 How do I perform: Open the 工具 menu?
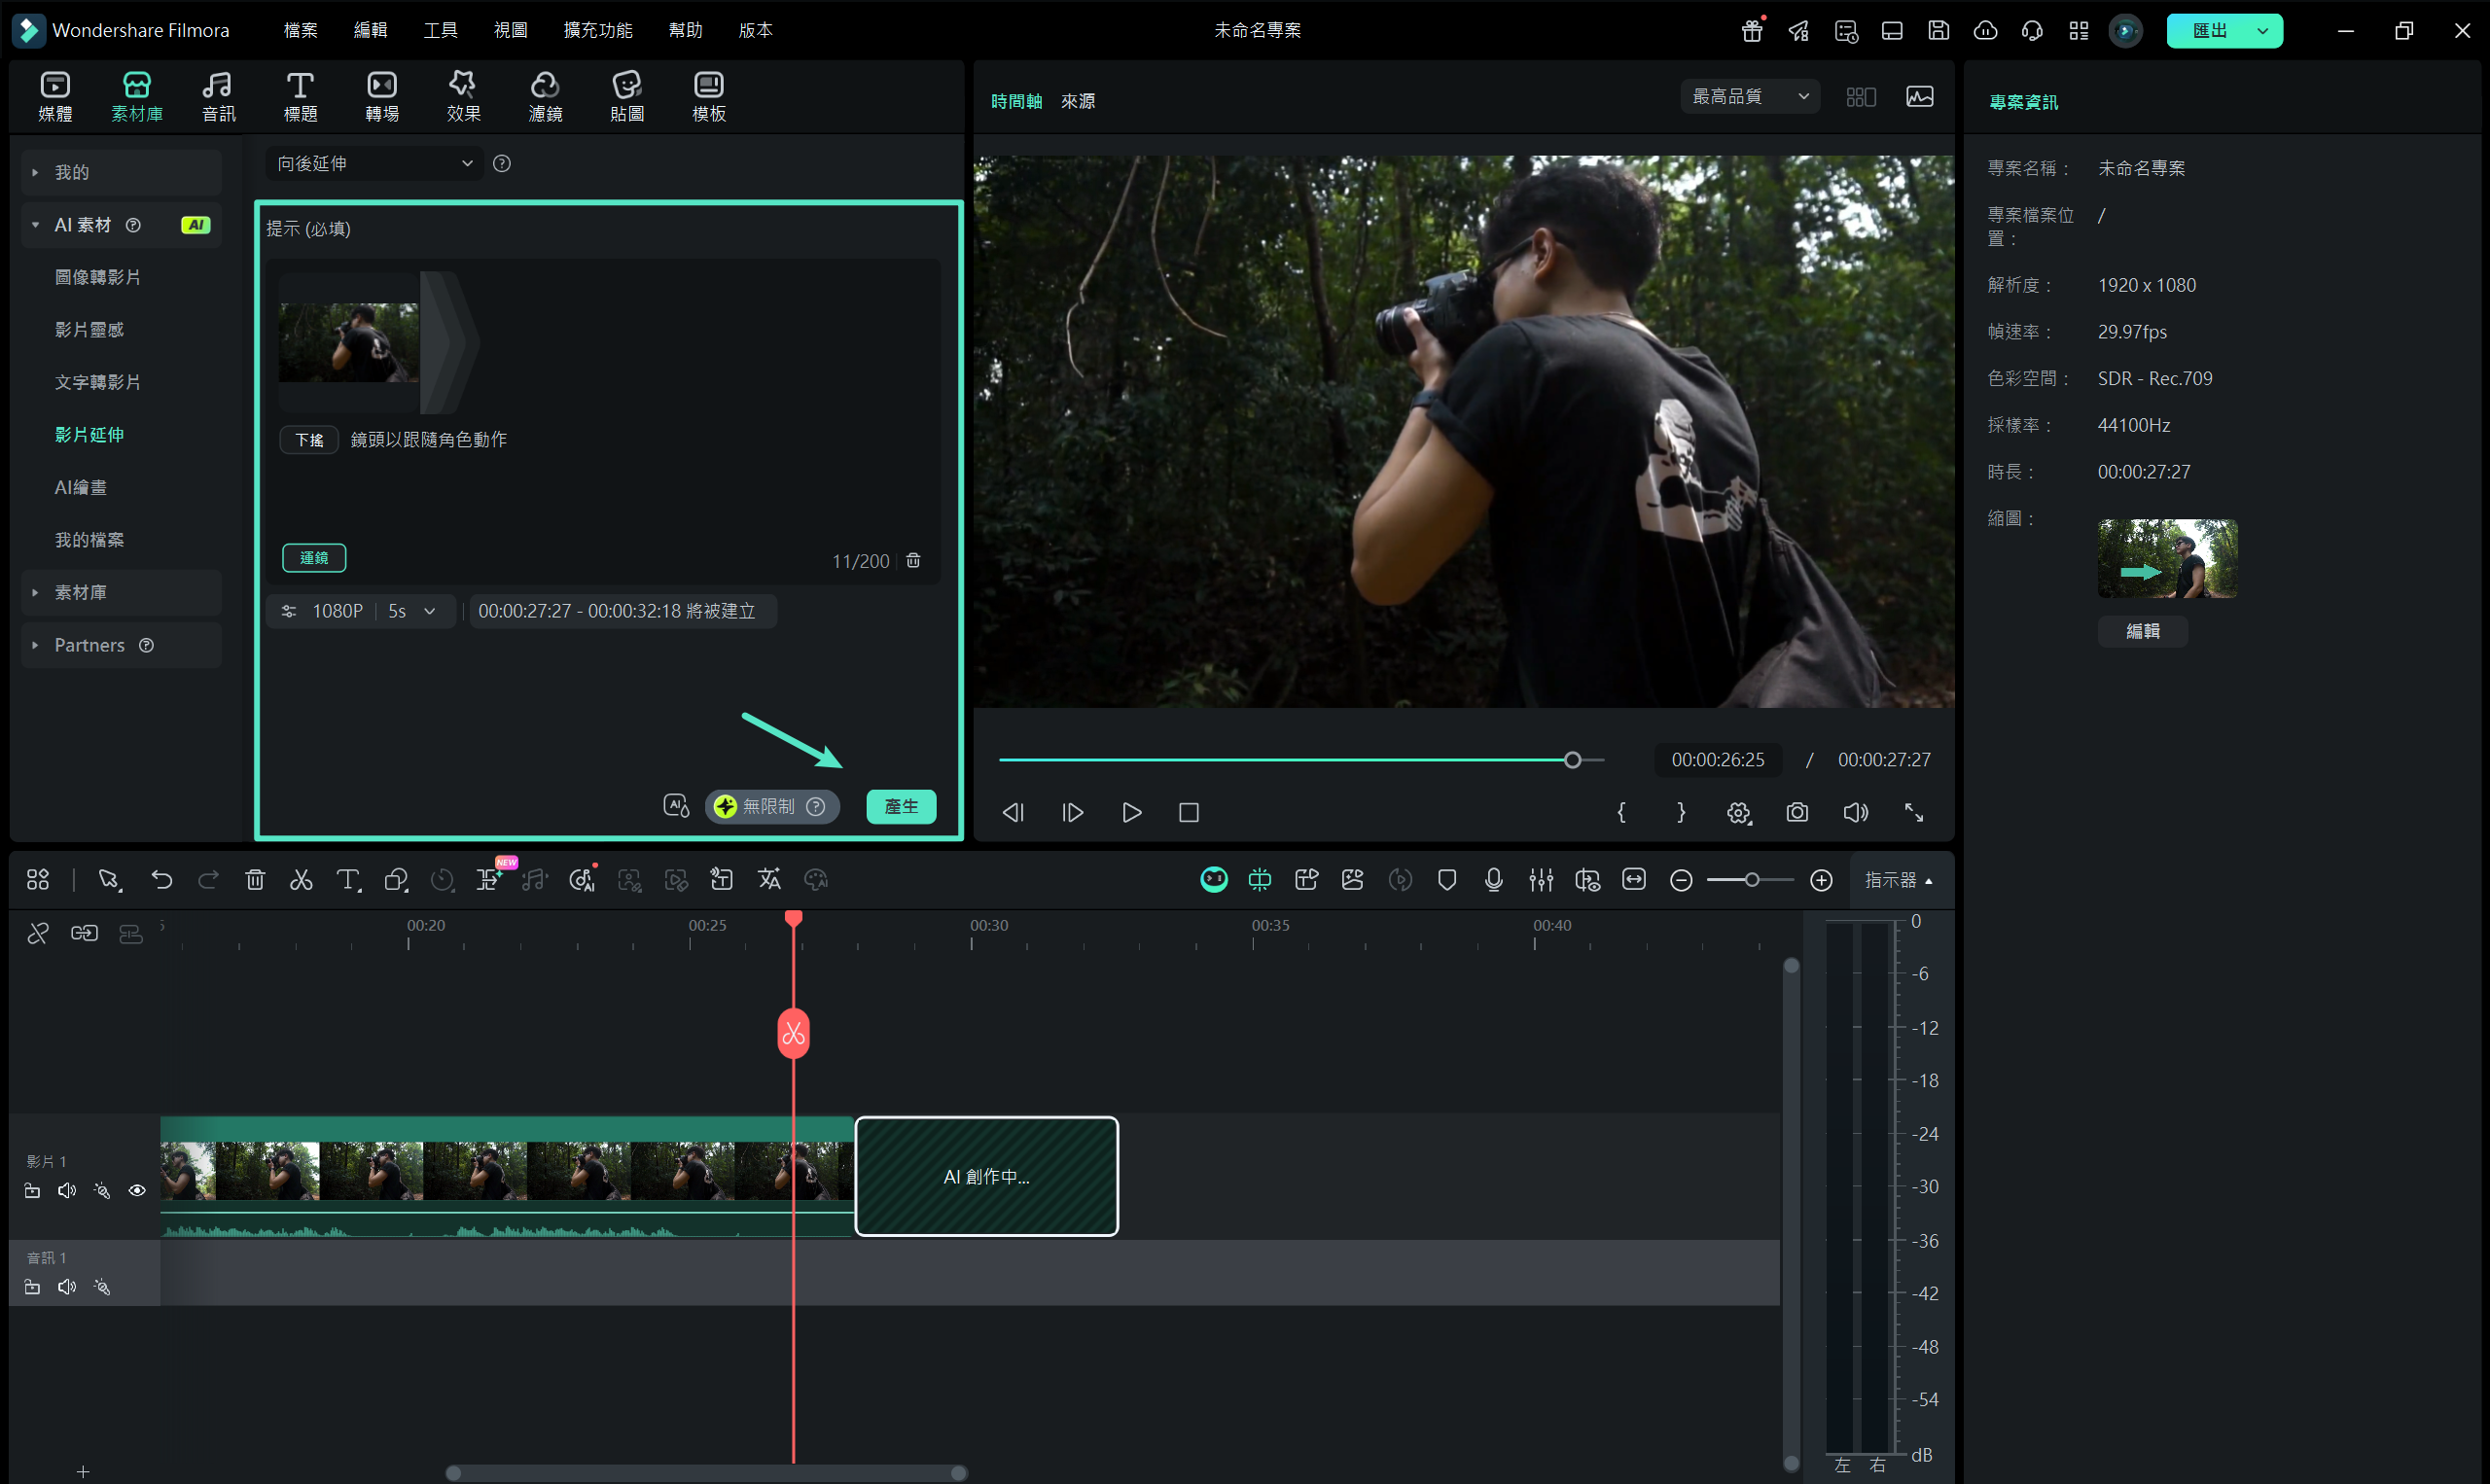440,30
